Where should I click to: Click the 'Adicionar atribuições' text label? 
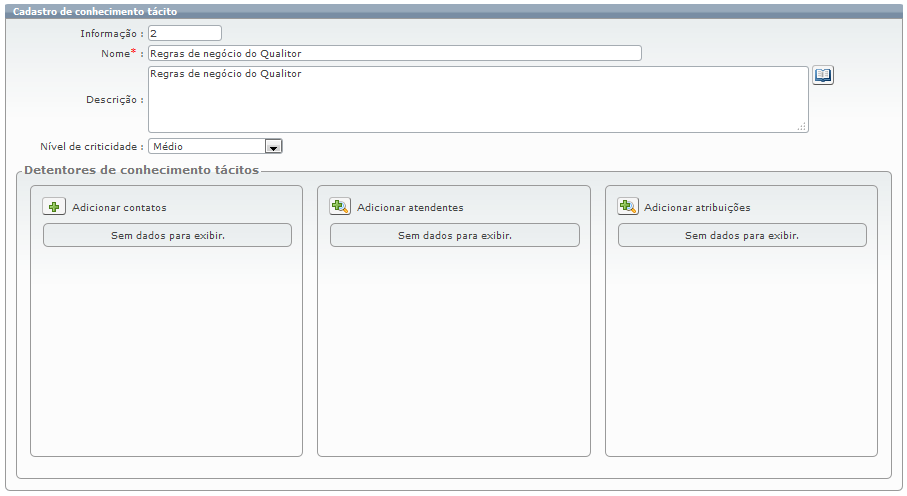[x=697, y=208]
